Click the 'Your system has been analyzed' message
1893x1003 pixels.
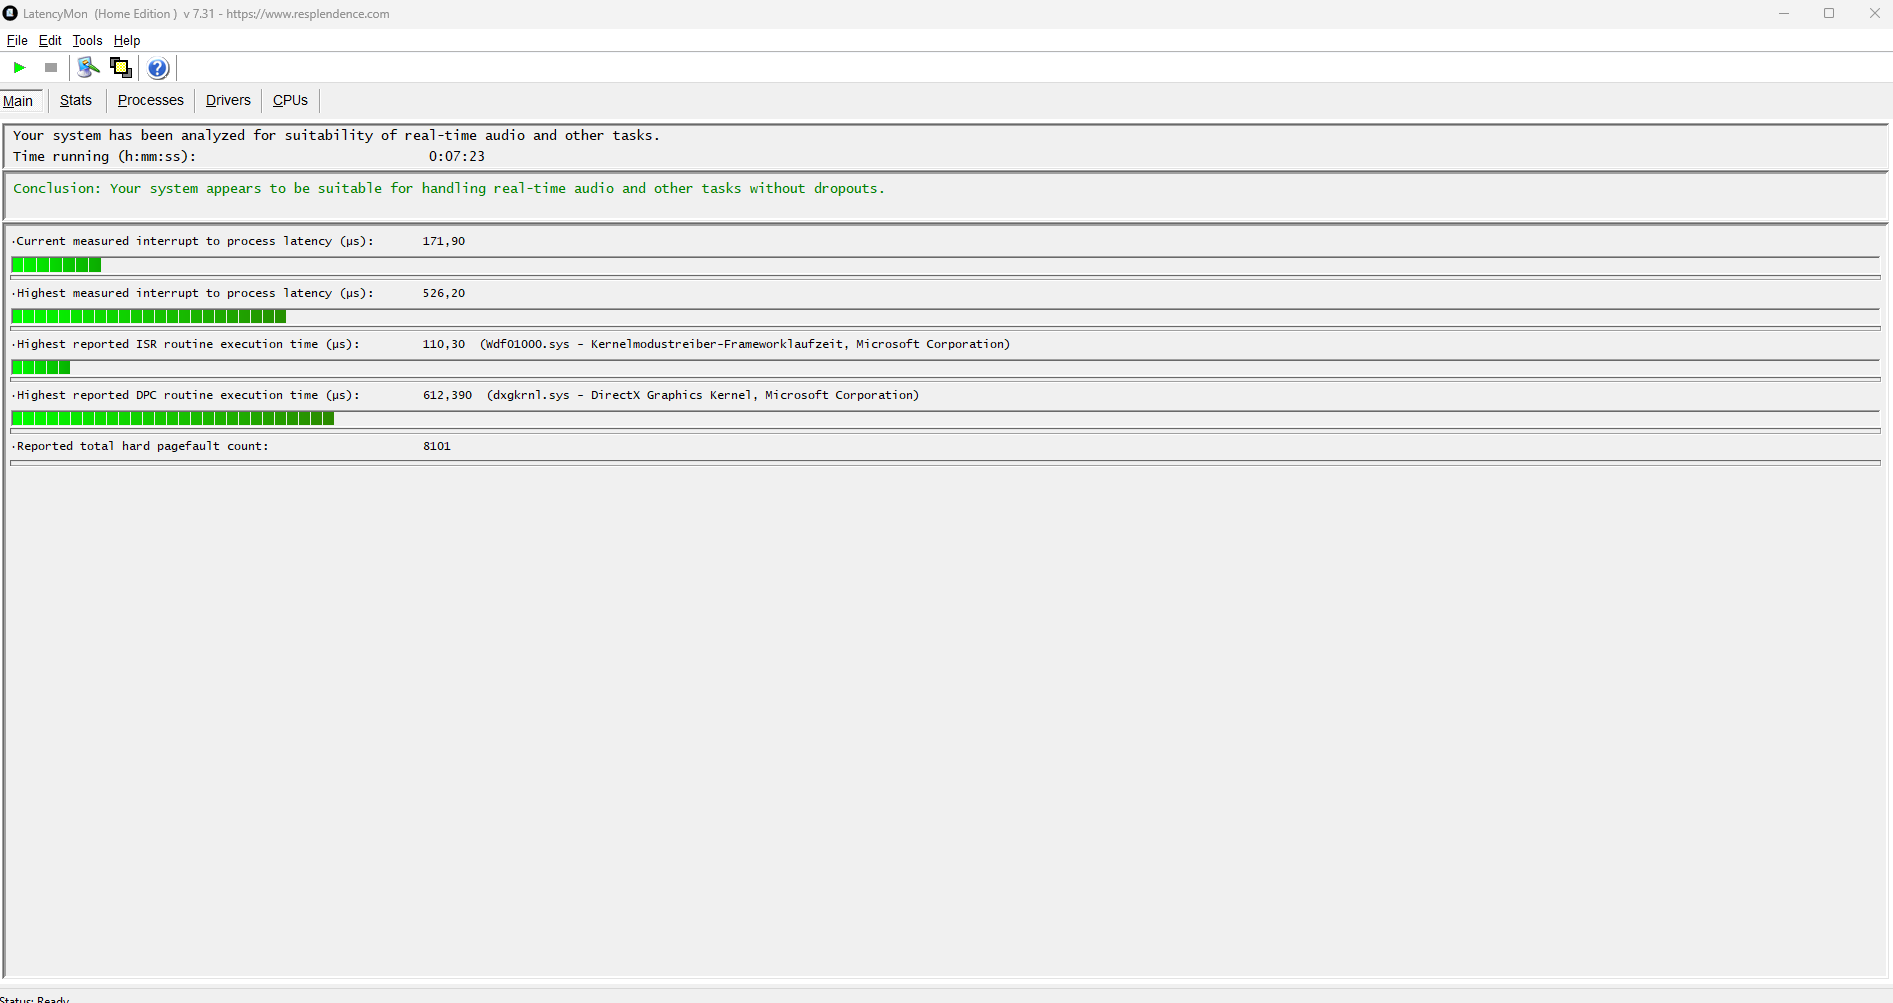click(336, 136)
